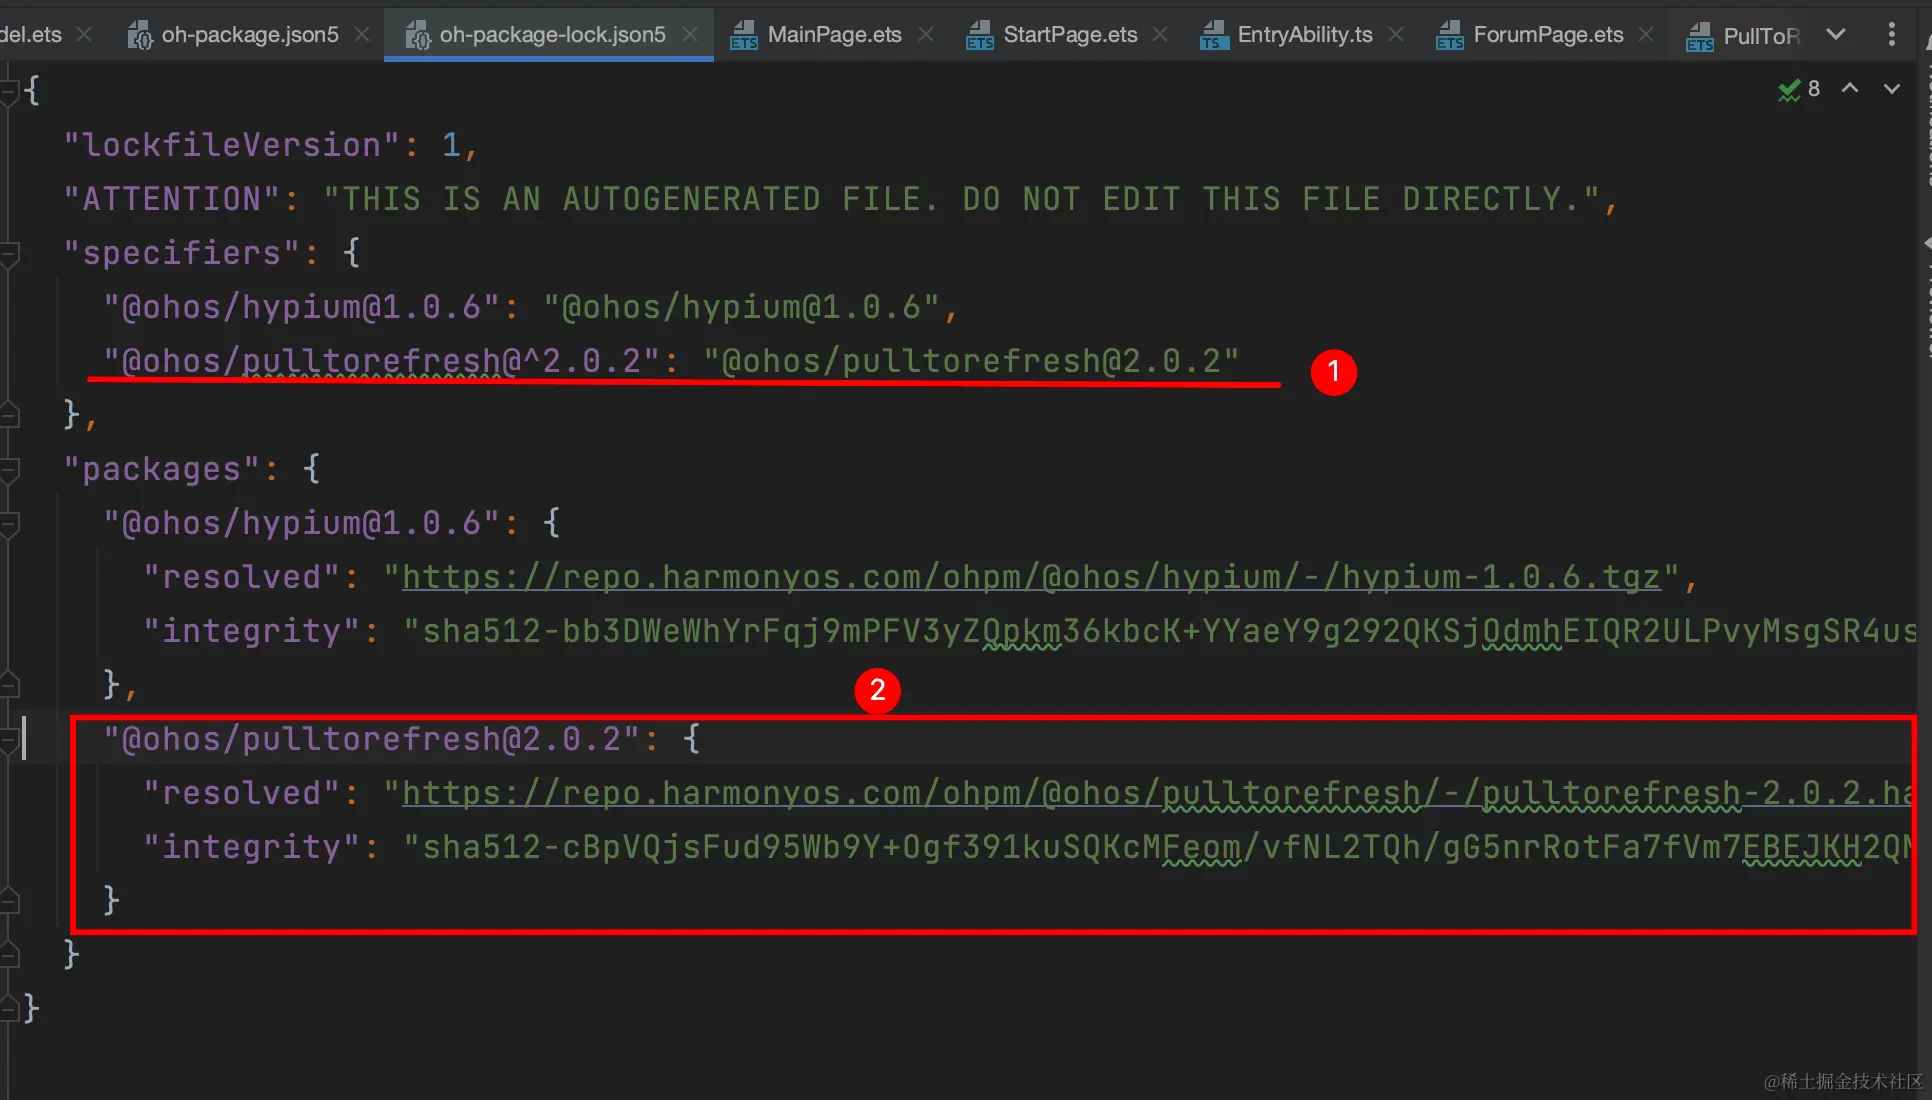The height and width of the screenshot is (1100, 1932).
Task: Switch to the oh-package.json5 tab
Action: [249, 35]
